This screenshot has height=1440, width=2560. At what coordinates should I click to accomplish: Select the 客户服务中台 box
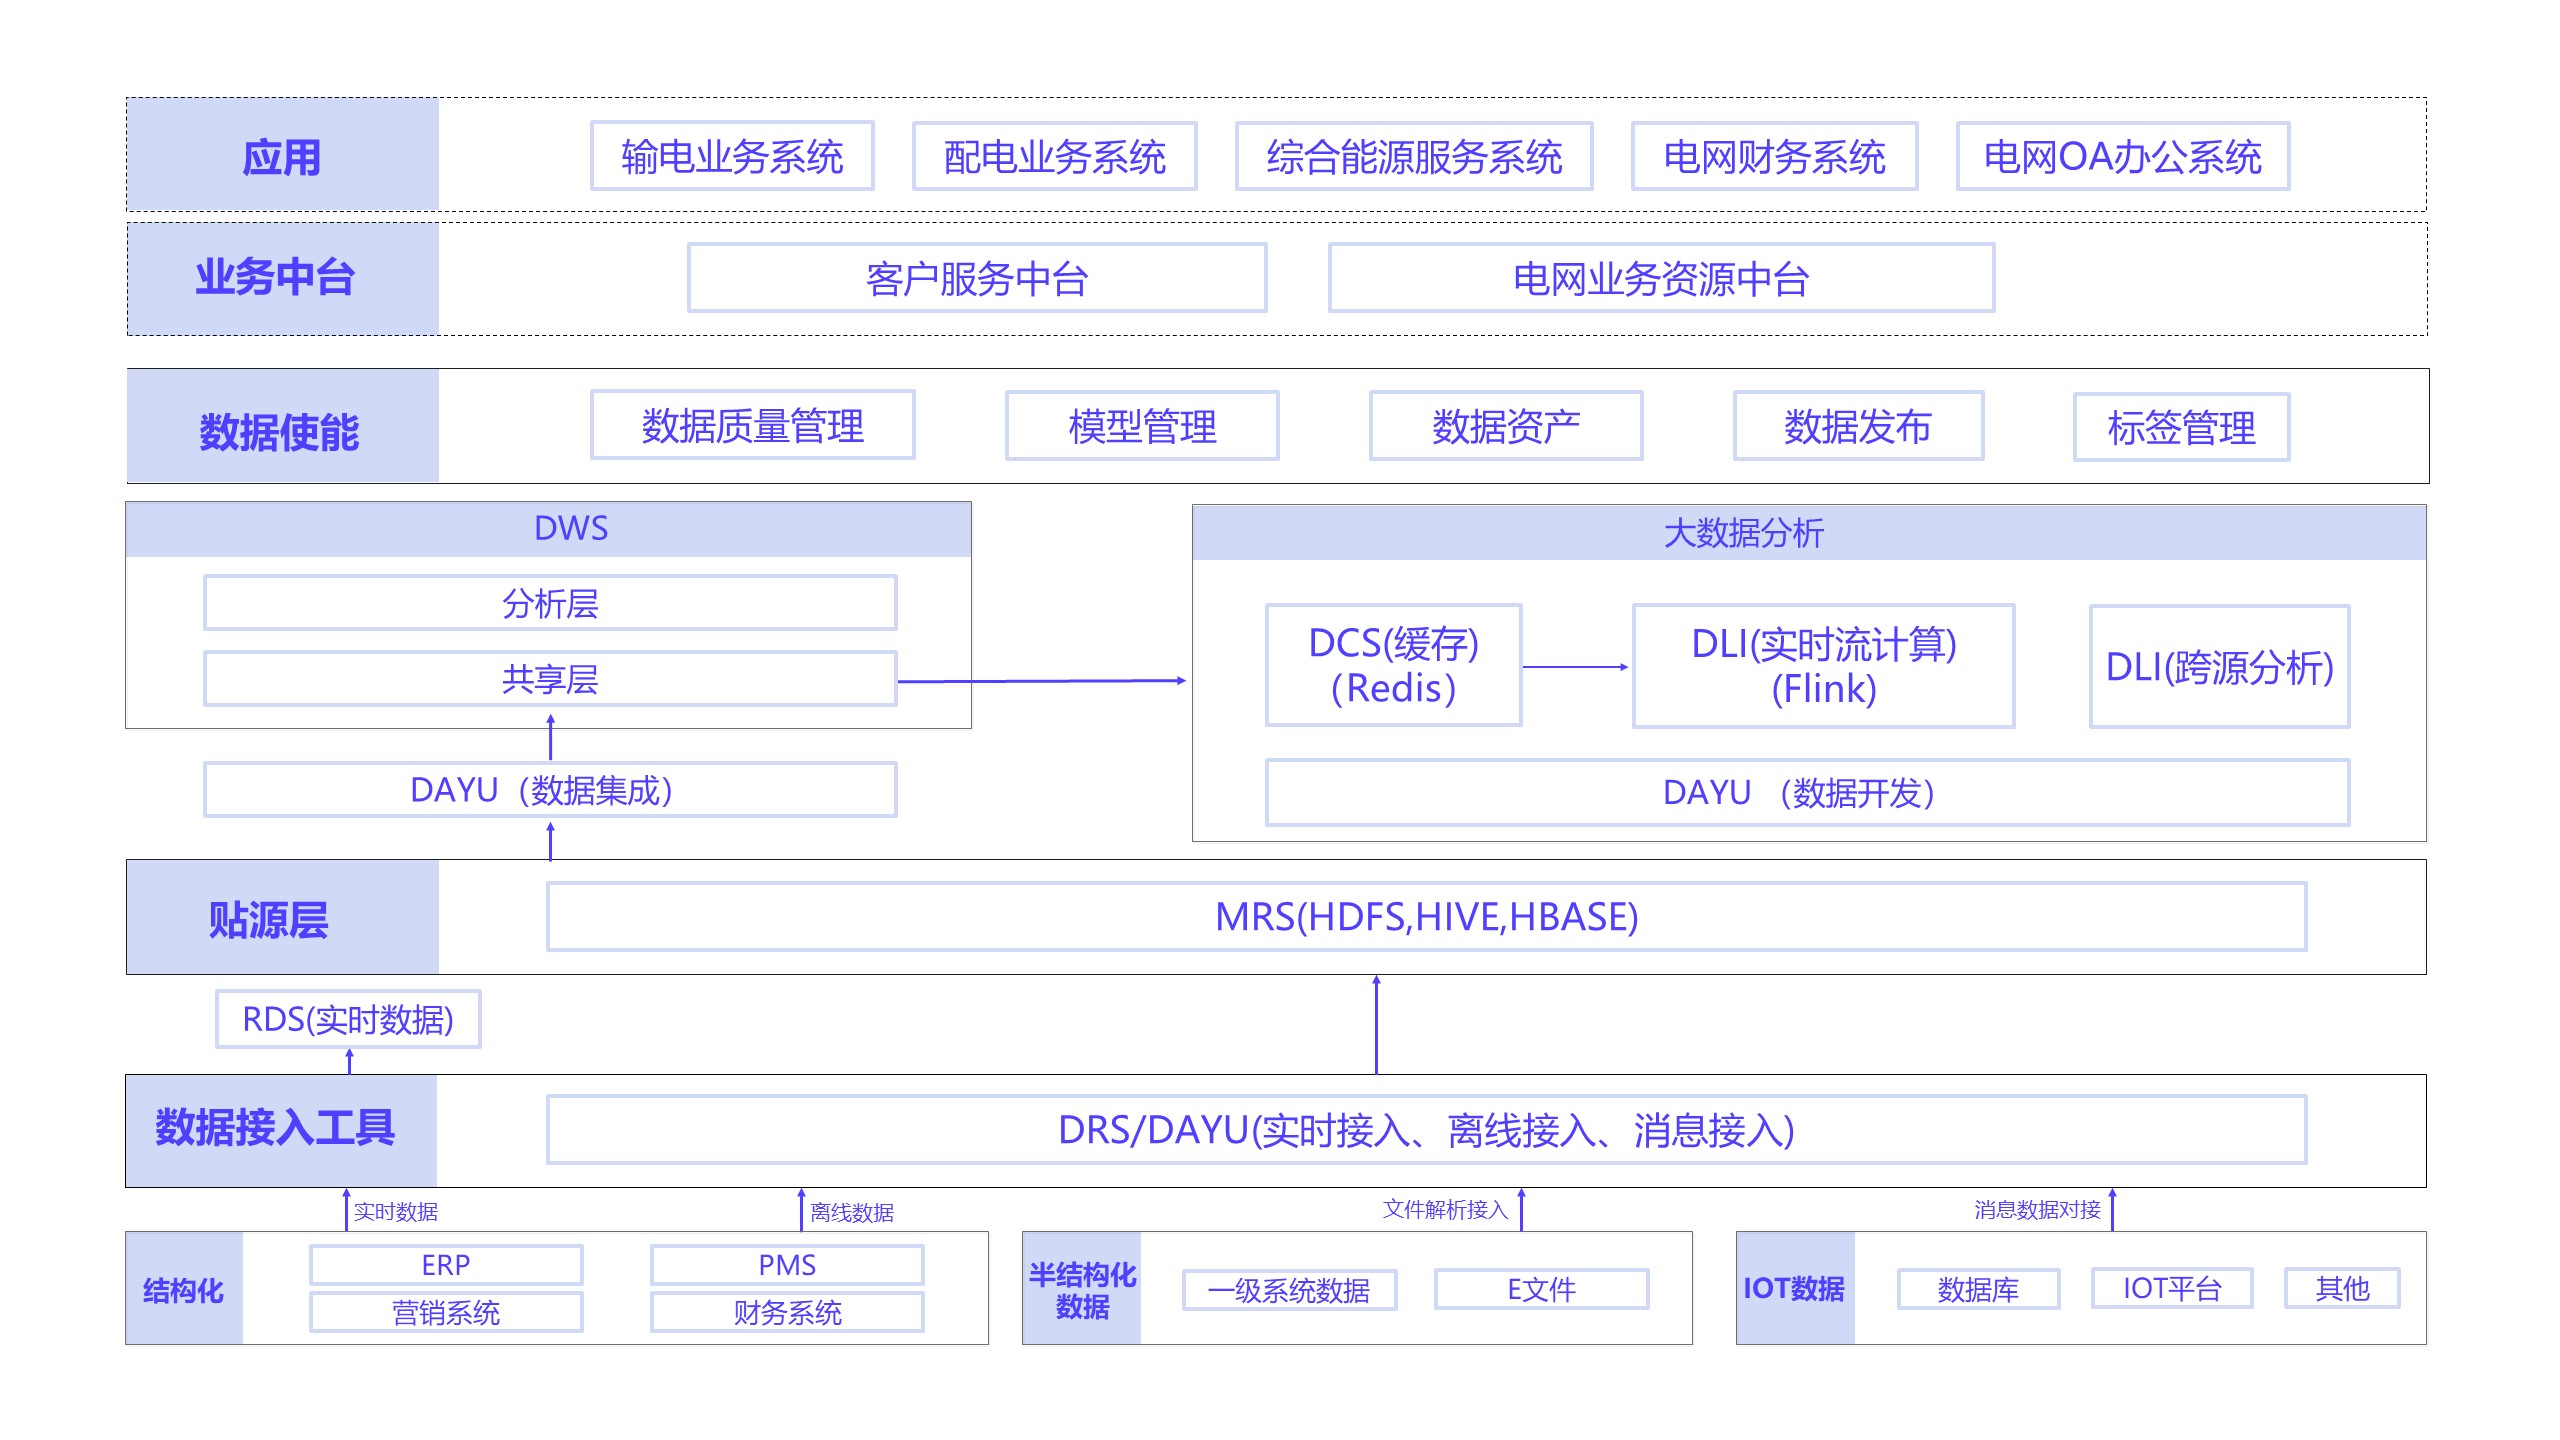pos(977,278)
